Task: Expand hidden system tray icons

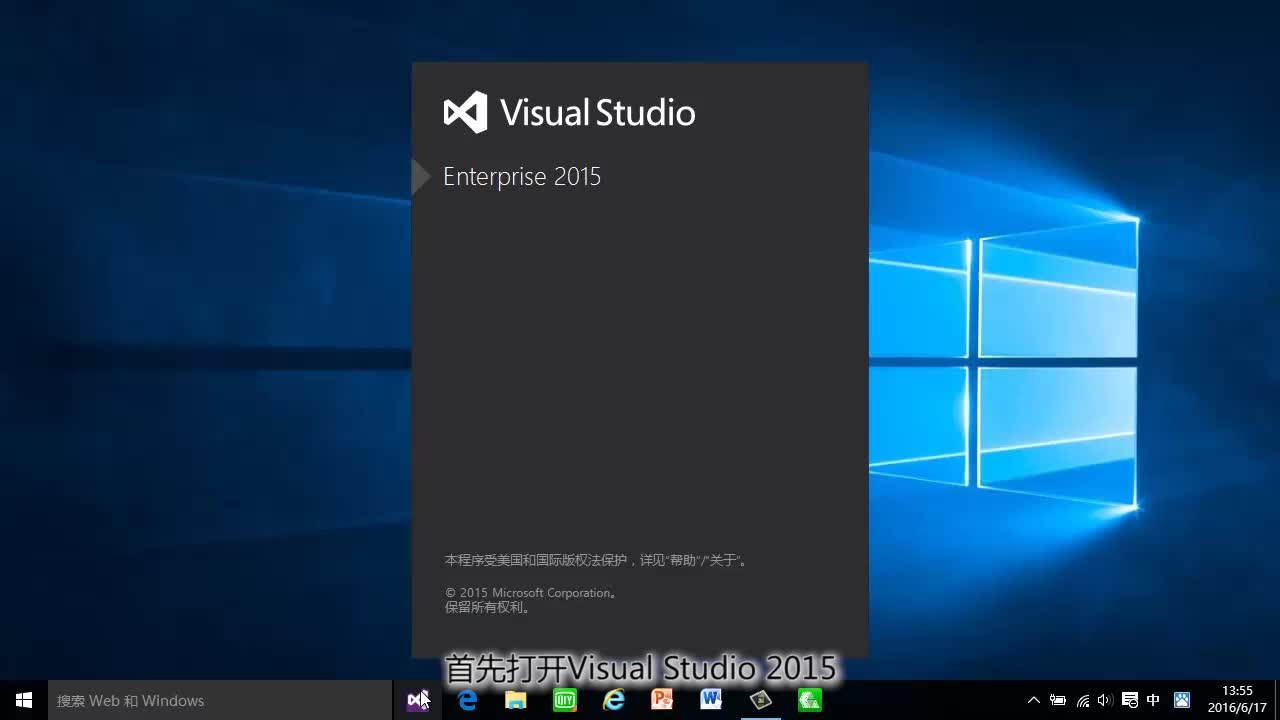Action: (x=1034, y=701)
